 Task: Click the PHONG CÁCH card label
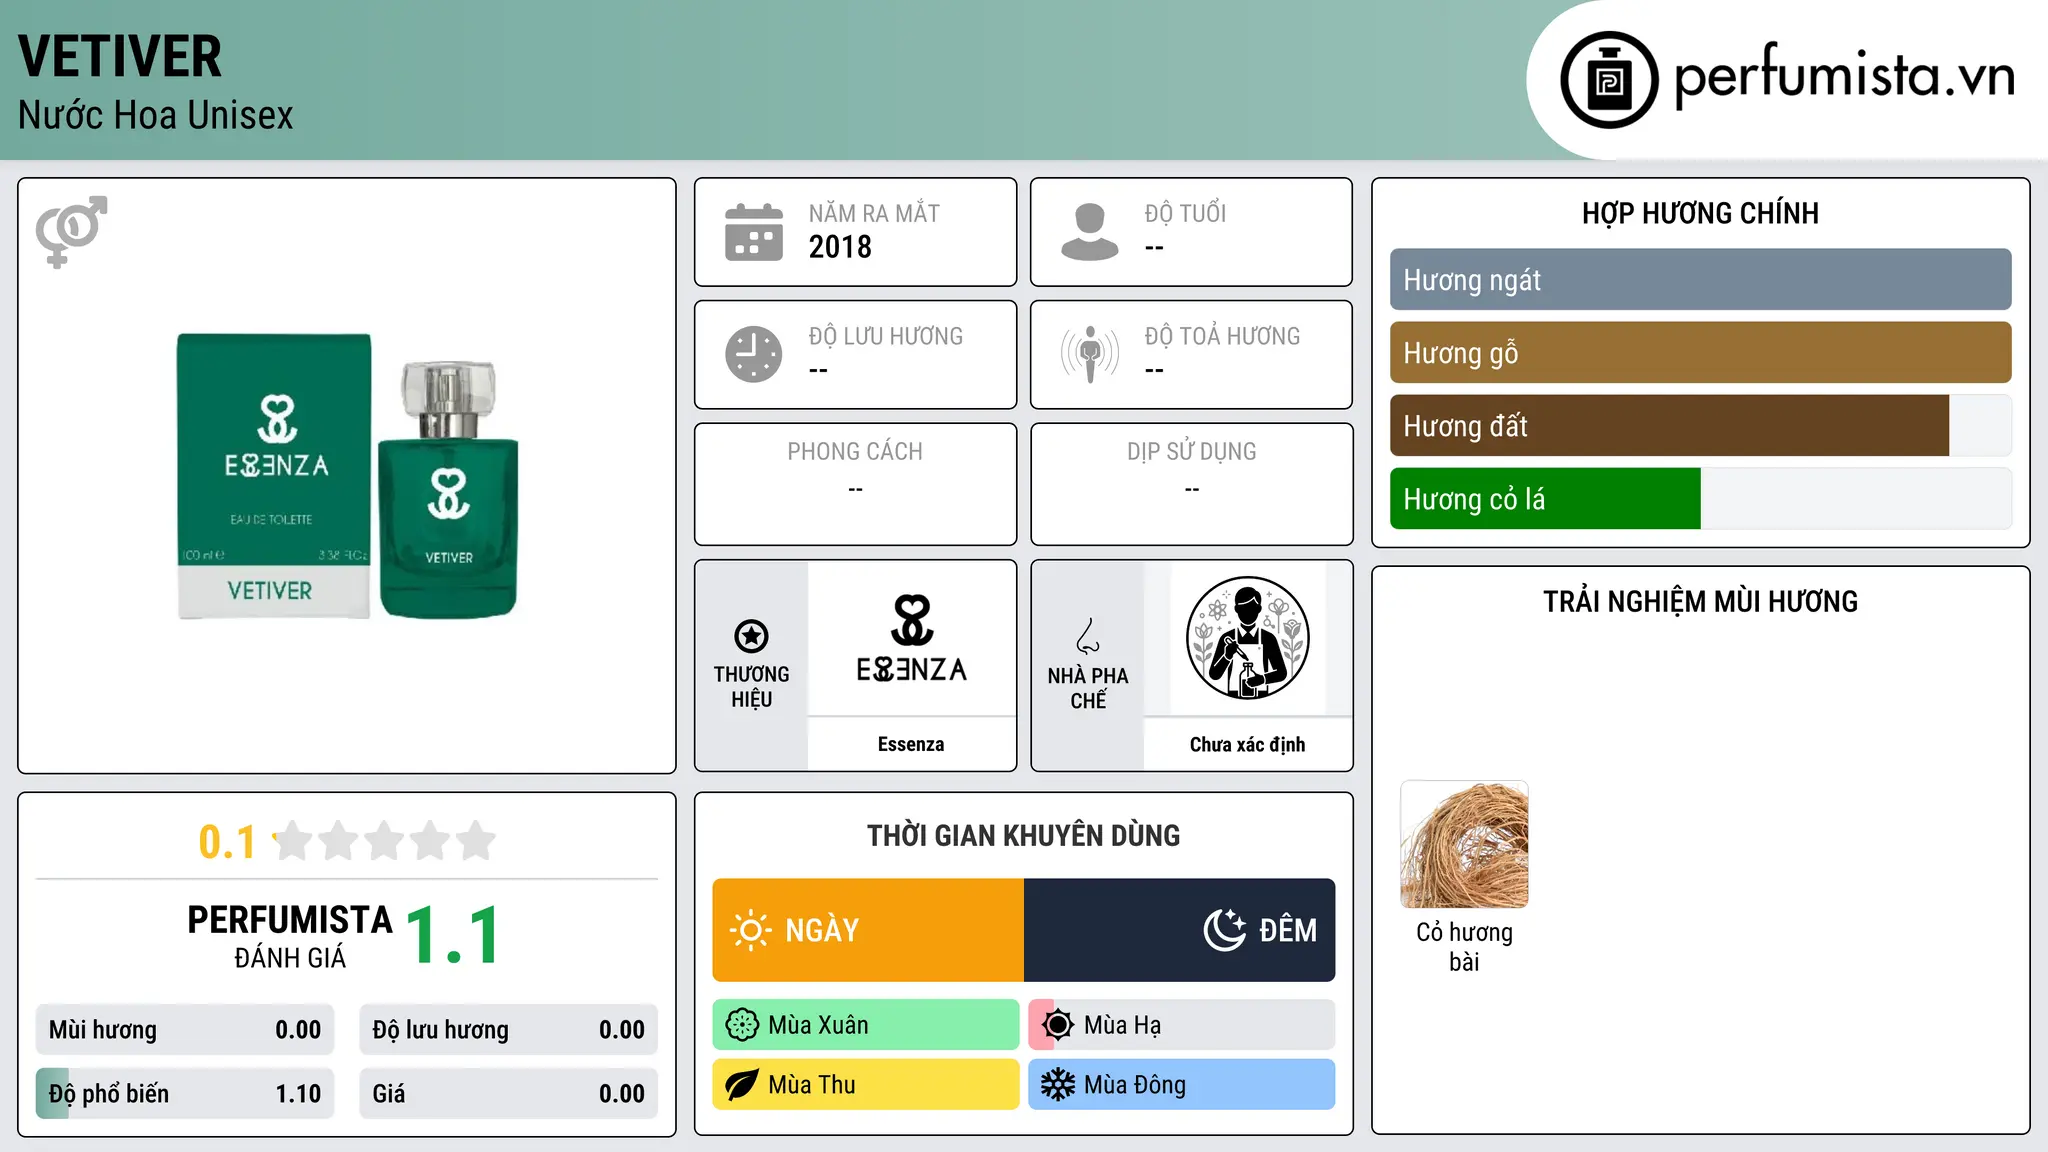[855, 451]
